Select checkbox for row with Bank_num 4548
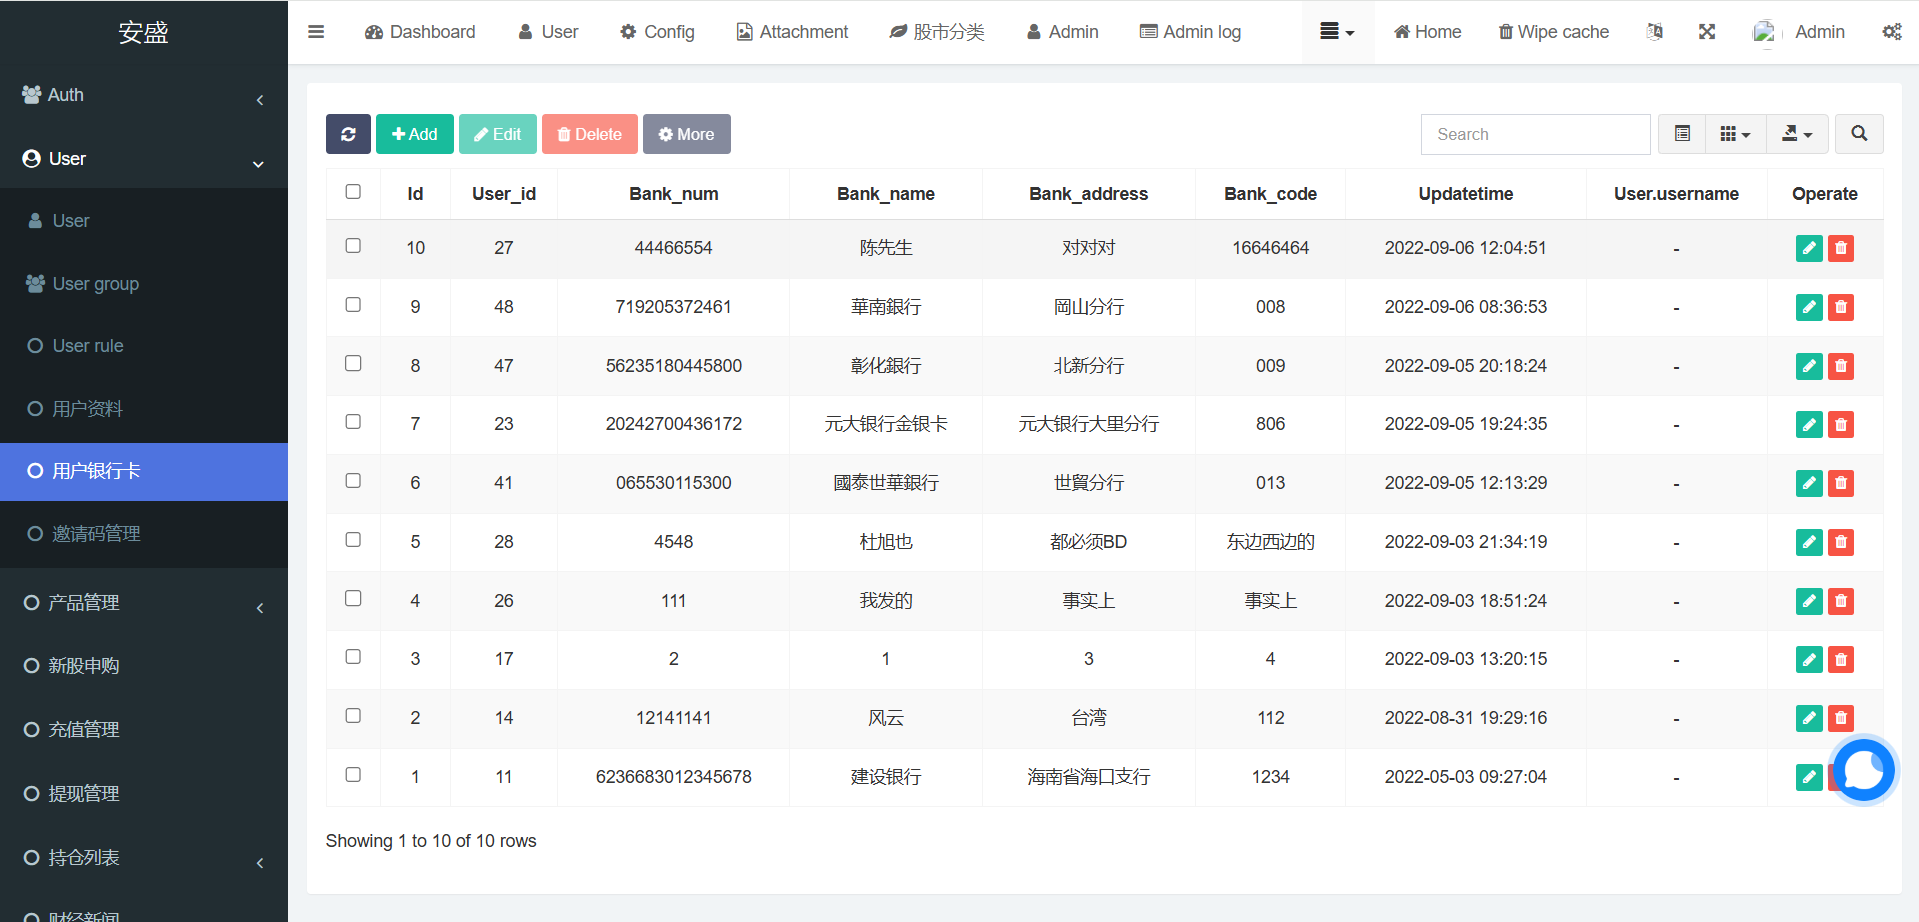The height and width of the screenshot is (922, 1919). coord(353,540)
